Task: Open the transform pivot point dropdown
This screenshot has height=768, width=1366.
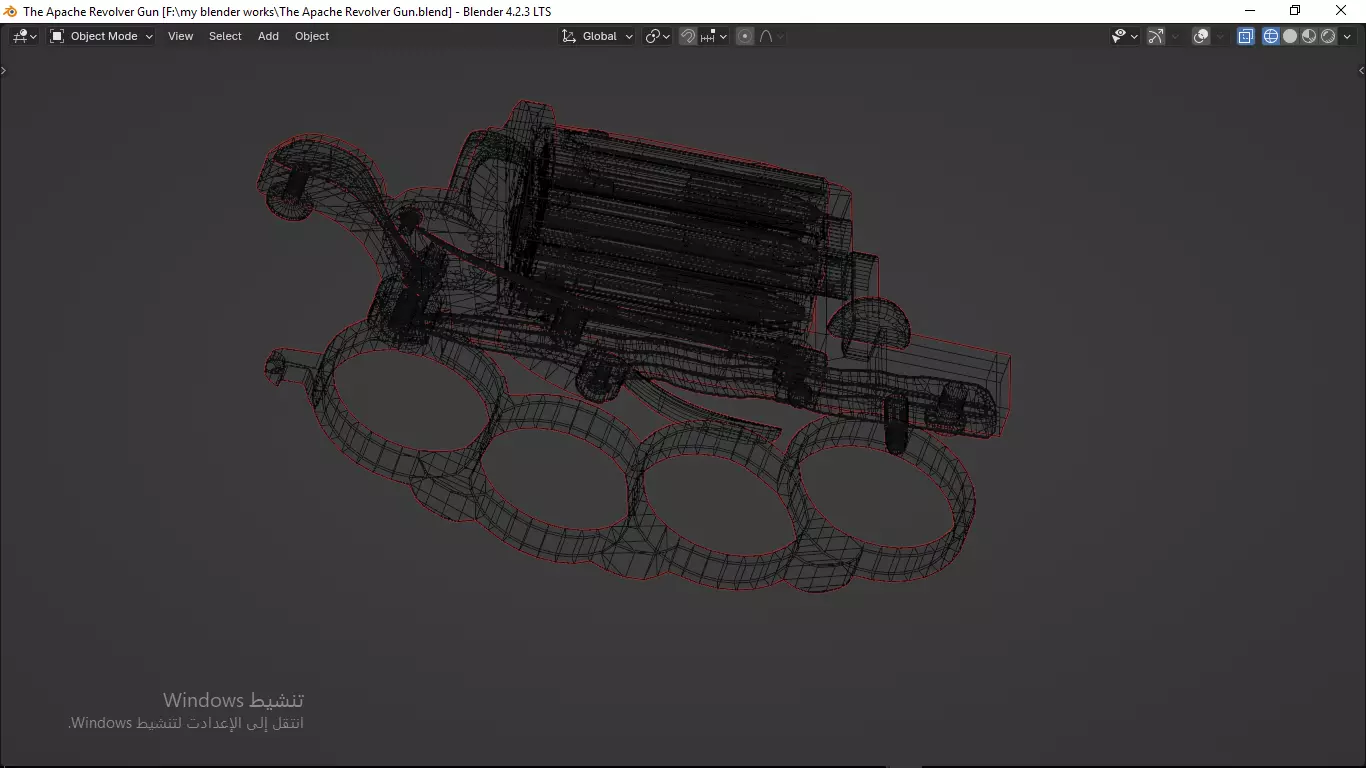Action: pyautogui.click(x=657, y=36)
